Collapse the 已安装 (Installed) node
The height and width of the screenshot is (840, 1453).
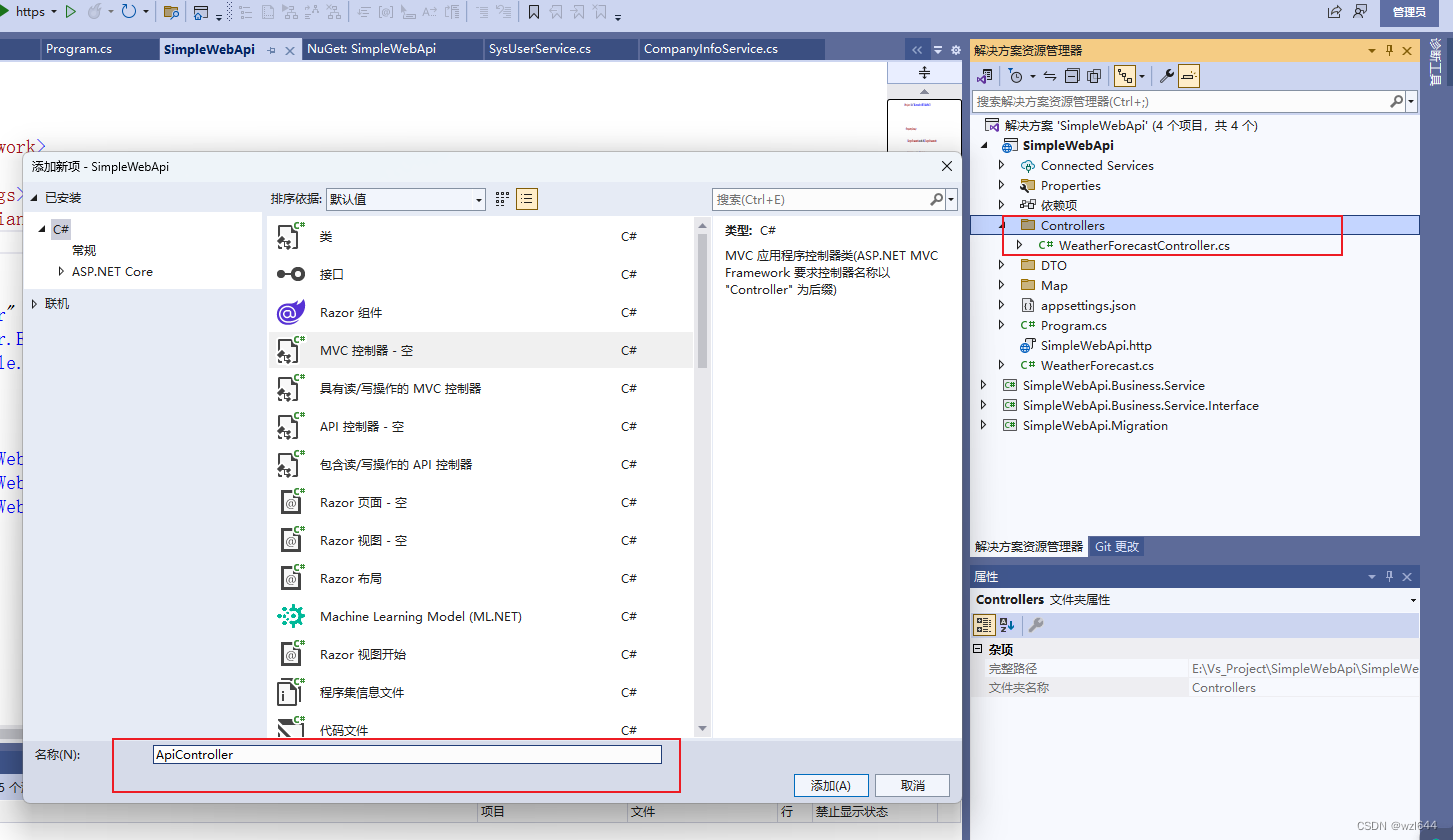[35, 198]
